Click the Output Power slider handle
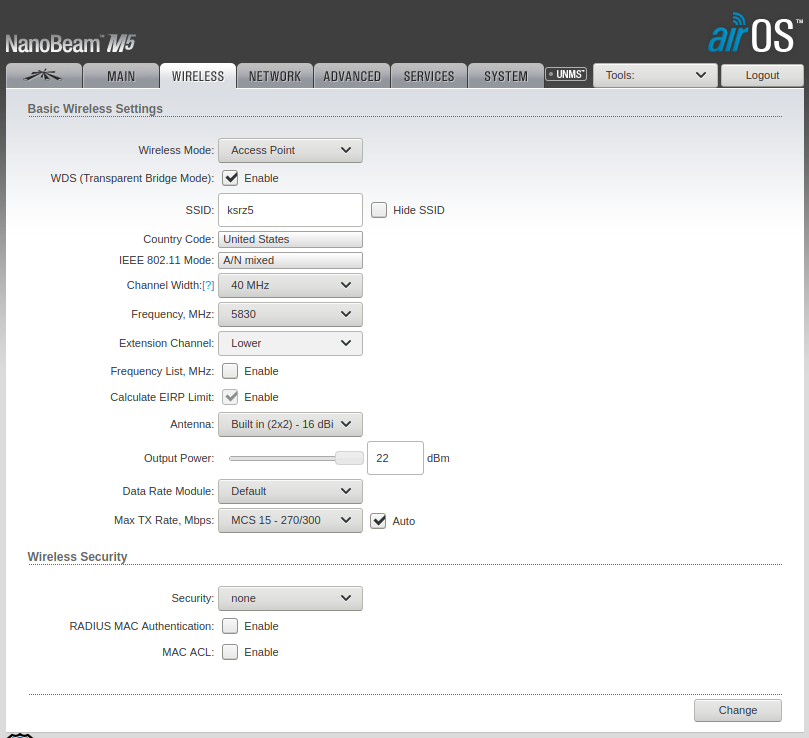 click(349, 458)
